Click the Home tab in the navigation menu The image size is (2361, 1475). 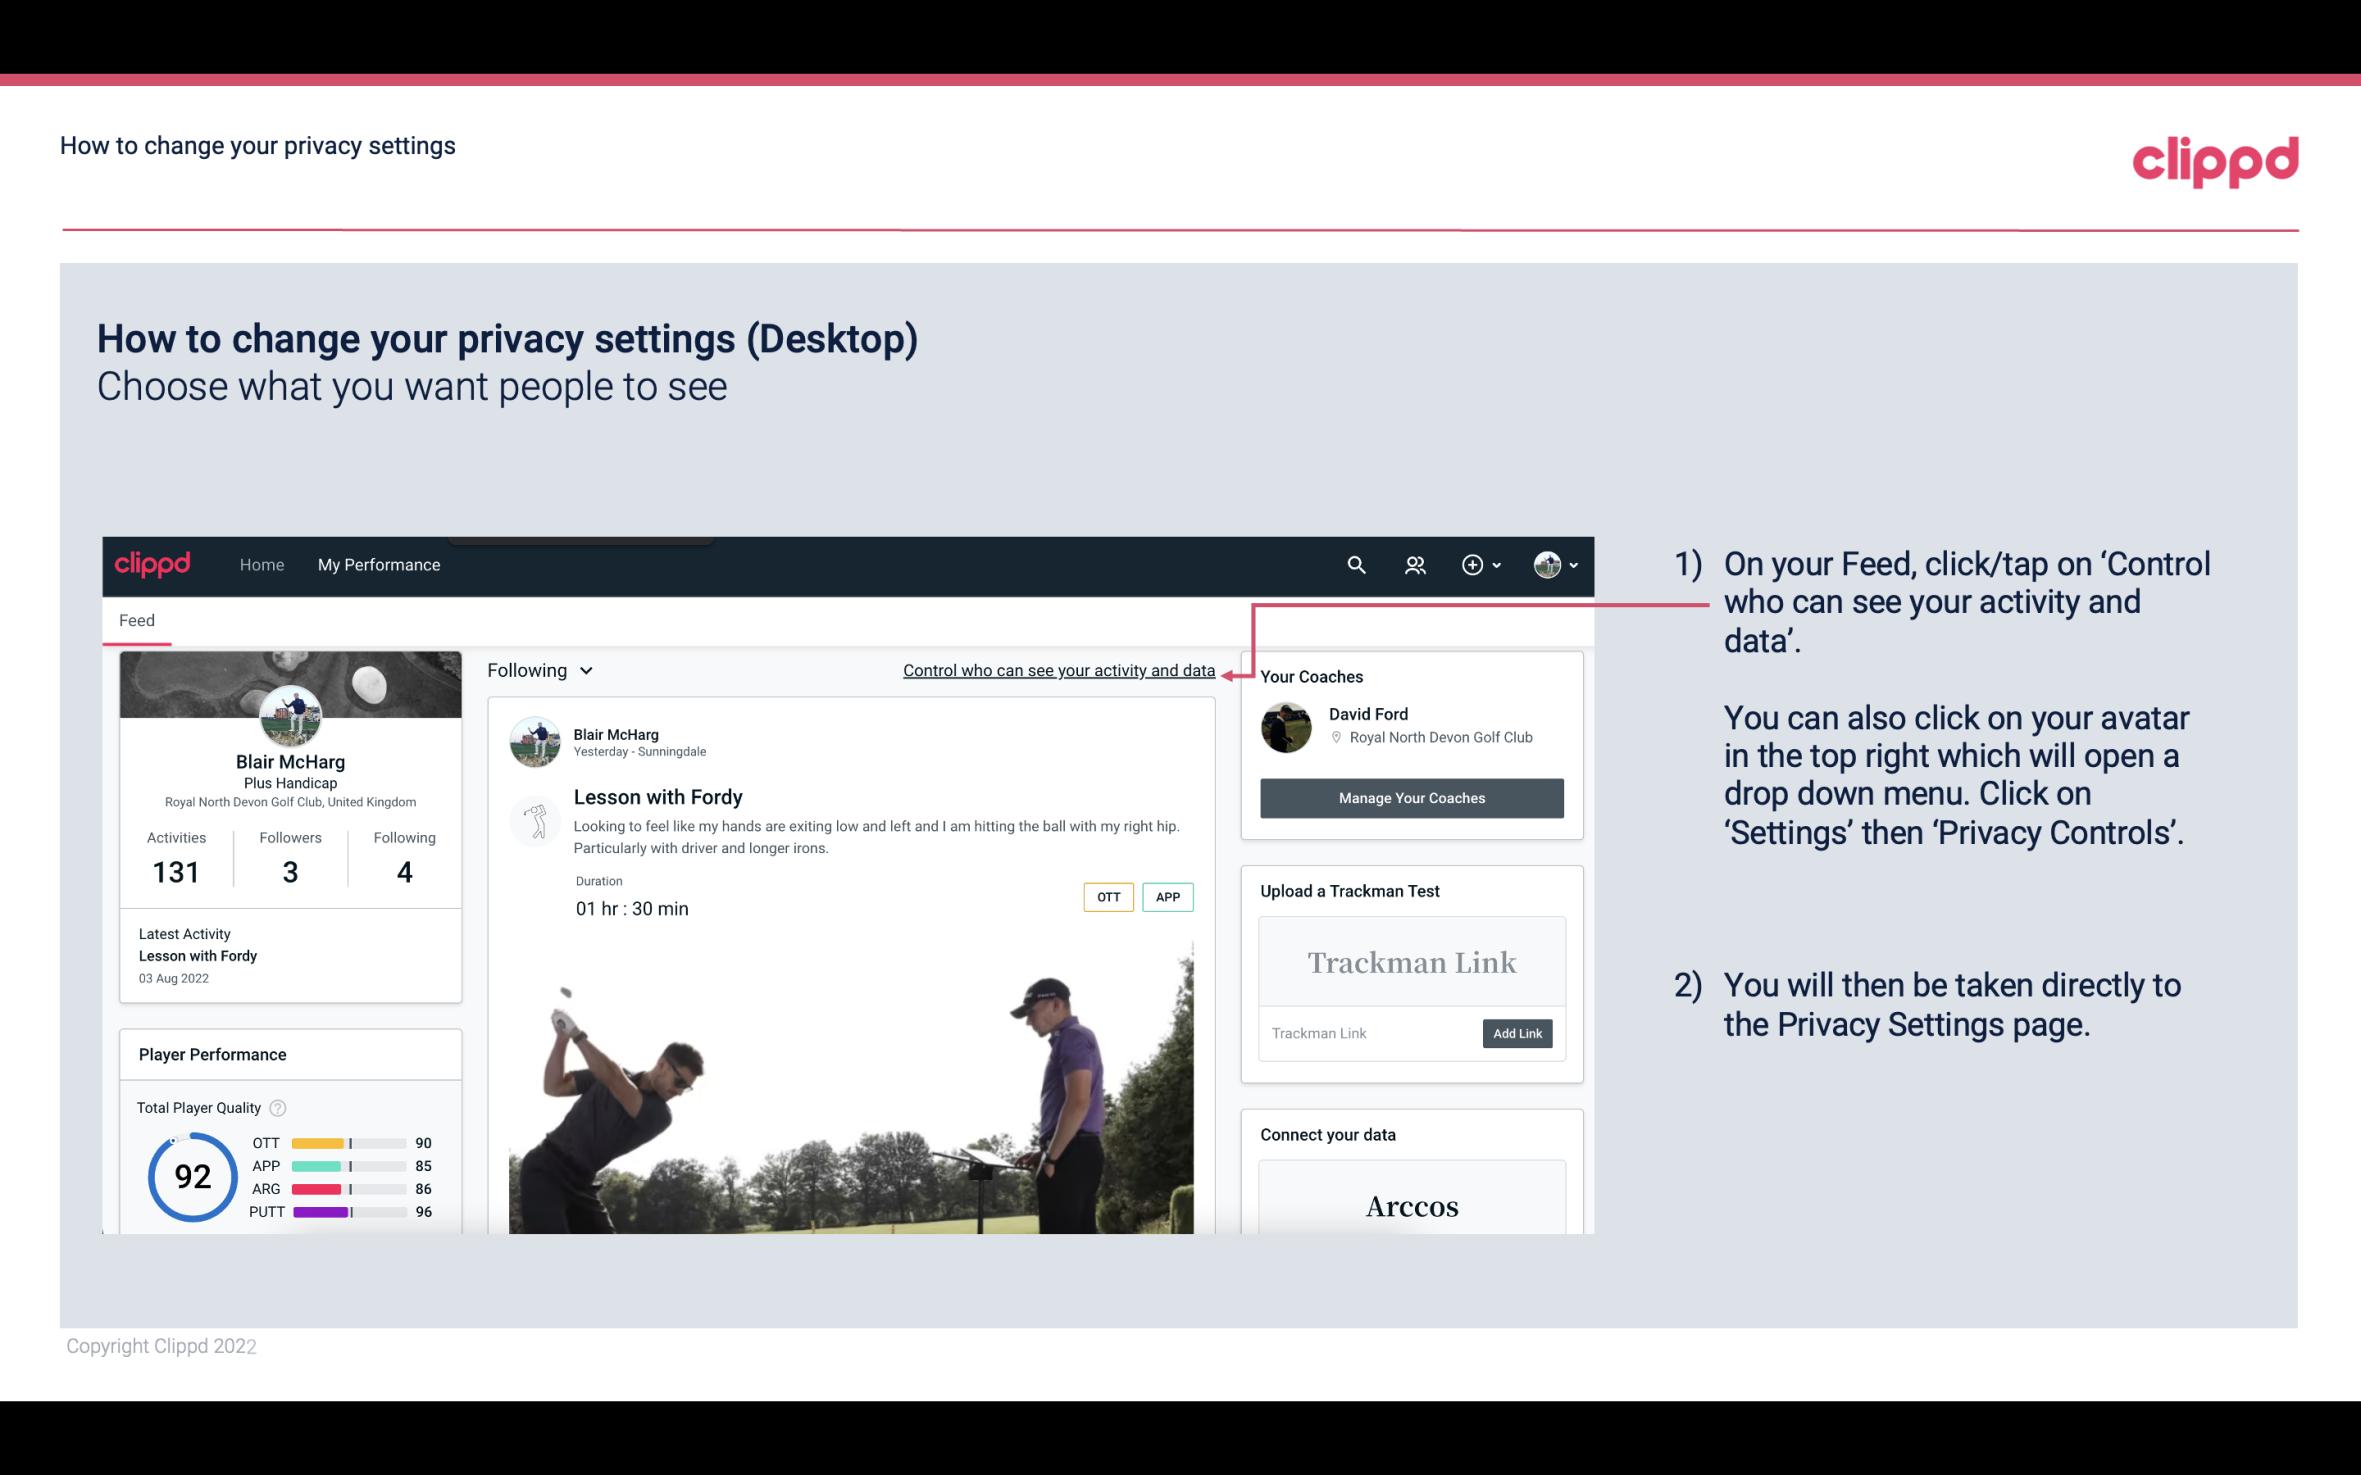click(260, 562)
